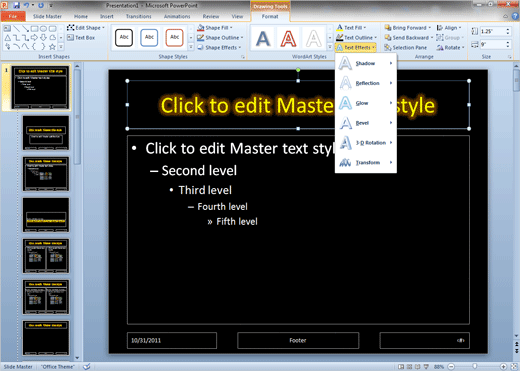Select the right arrow shape in shapes gallery
The width and height of the screenshot is (520, 371).
pos(34,38)
